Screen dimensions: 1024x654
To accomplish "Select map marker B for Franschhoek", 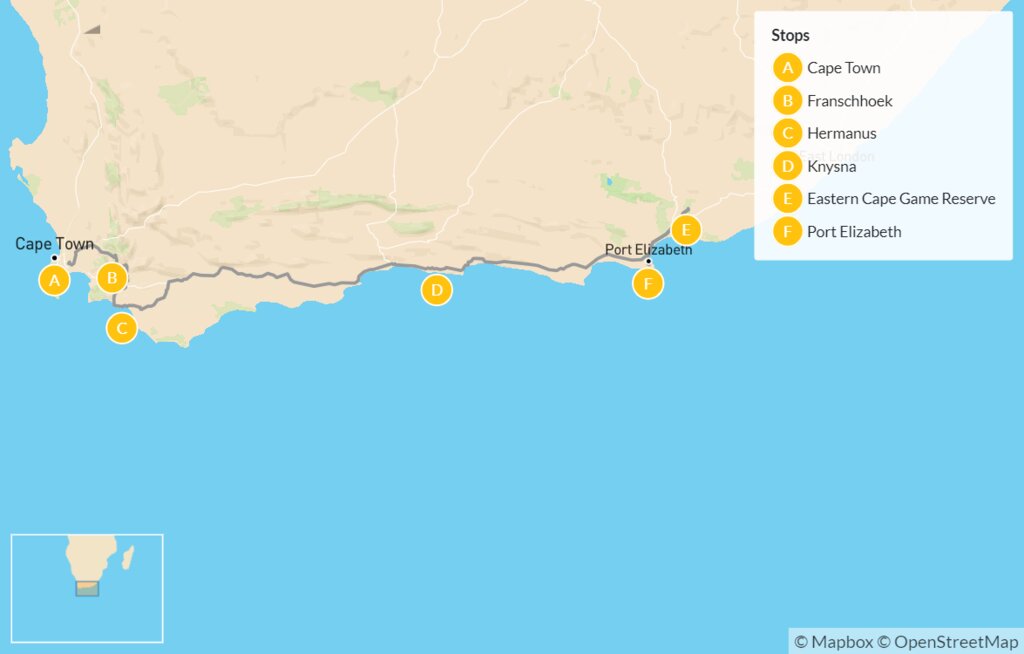I will (x=112, y=278).
